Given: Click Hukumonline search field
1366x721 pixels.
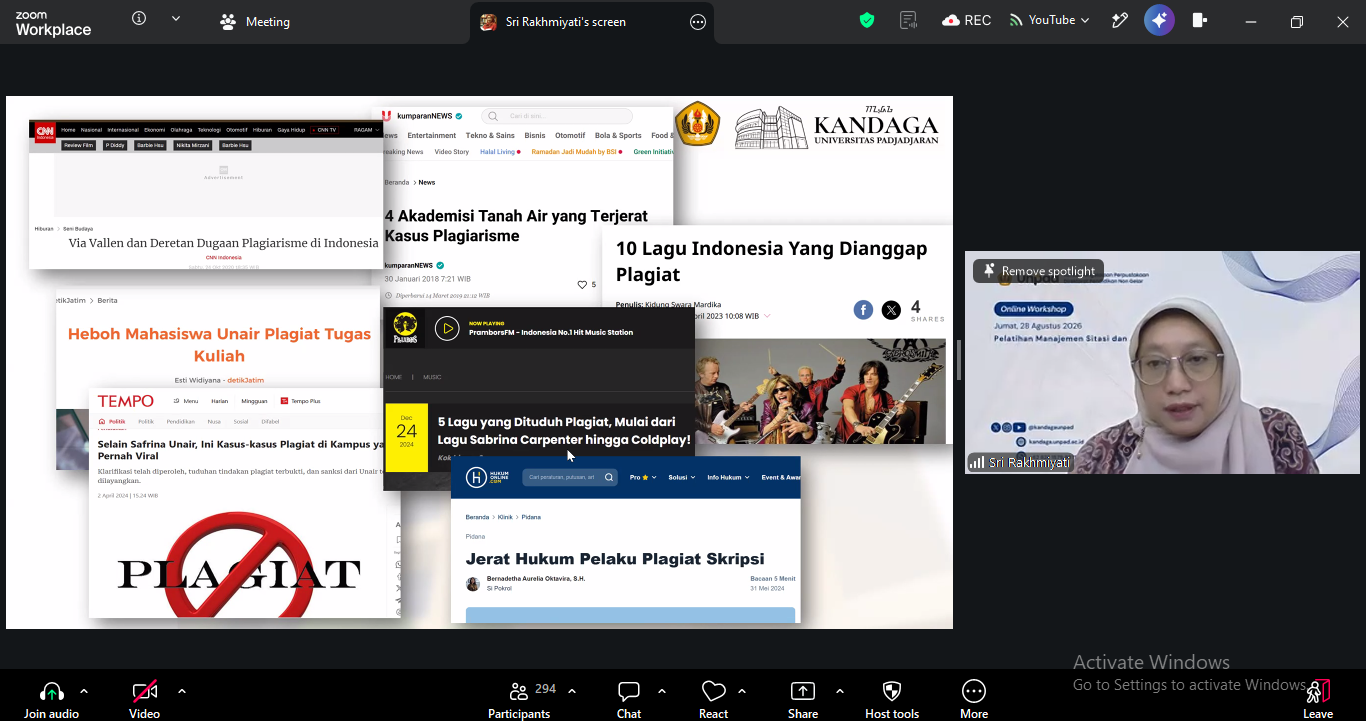Looking at the screenshot, I should (569, 477).
